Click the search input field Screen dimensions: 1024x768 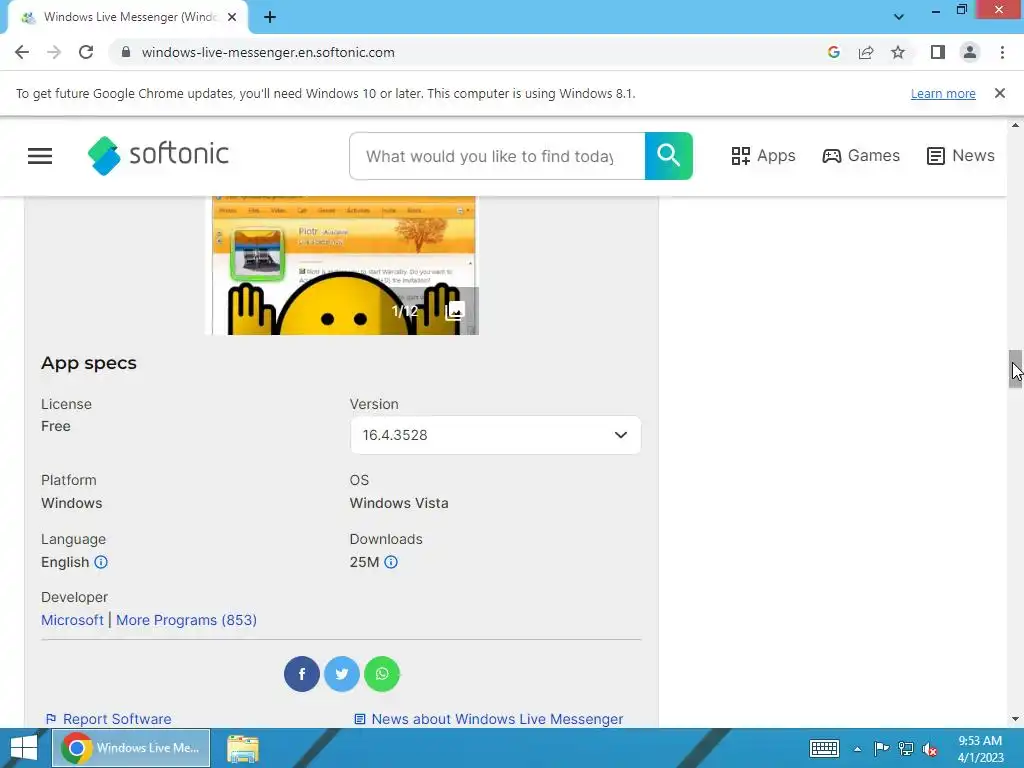coord(497,156)
